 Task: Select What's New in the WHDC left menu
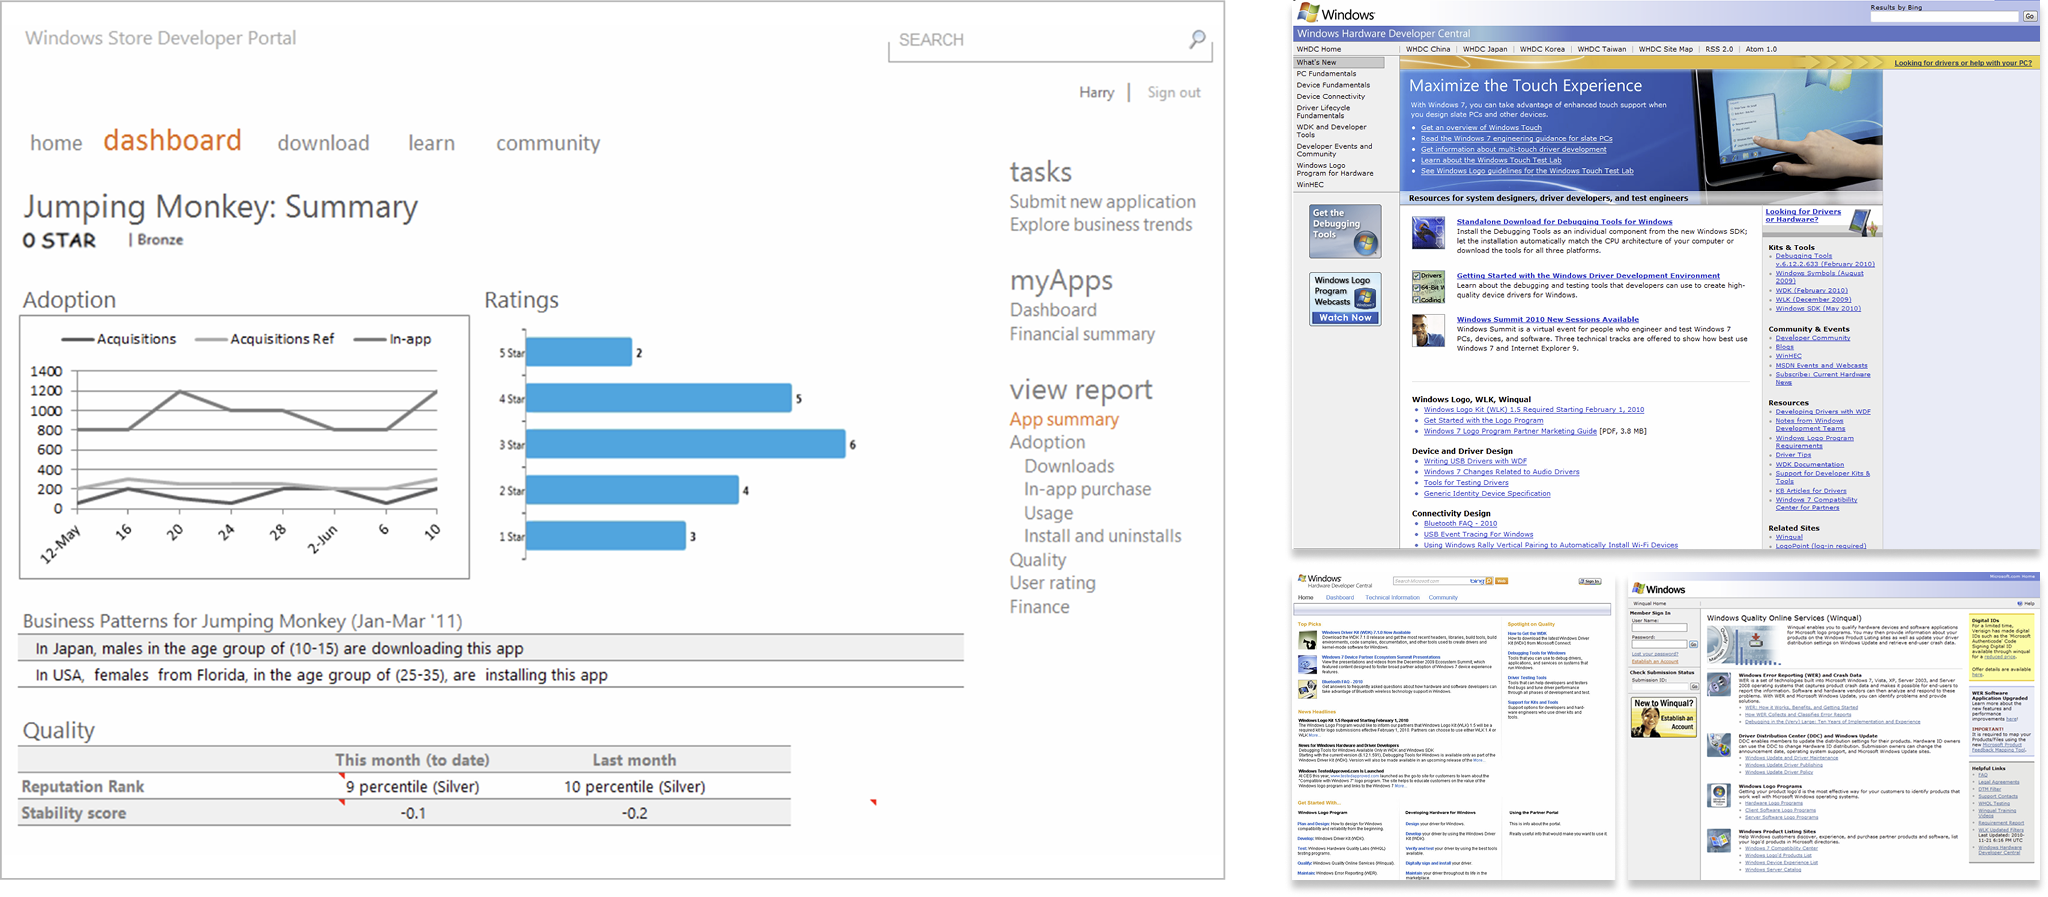click(1339, 62)
